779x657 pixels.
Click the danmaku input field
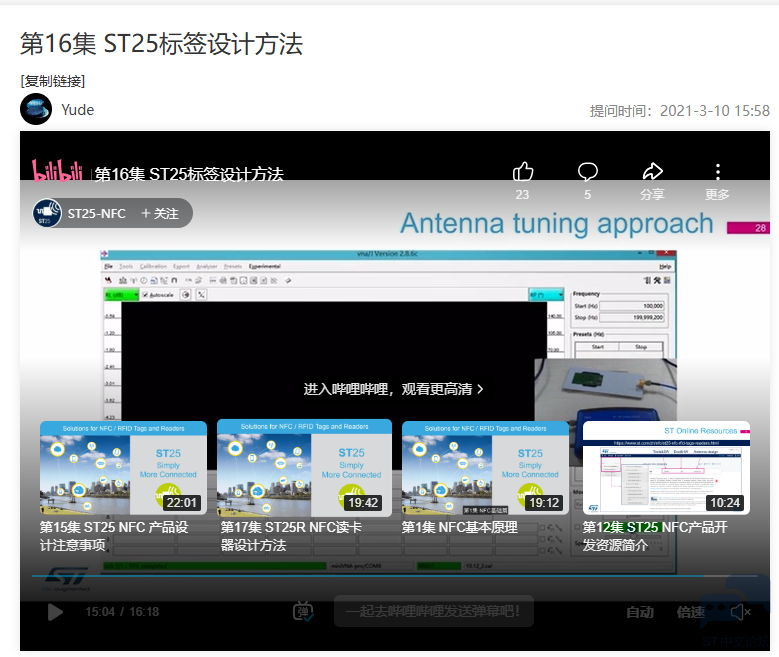coord(434,611)
